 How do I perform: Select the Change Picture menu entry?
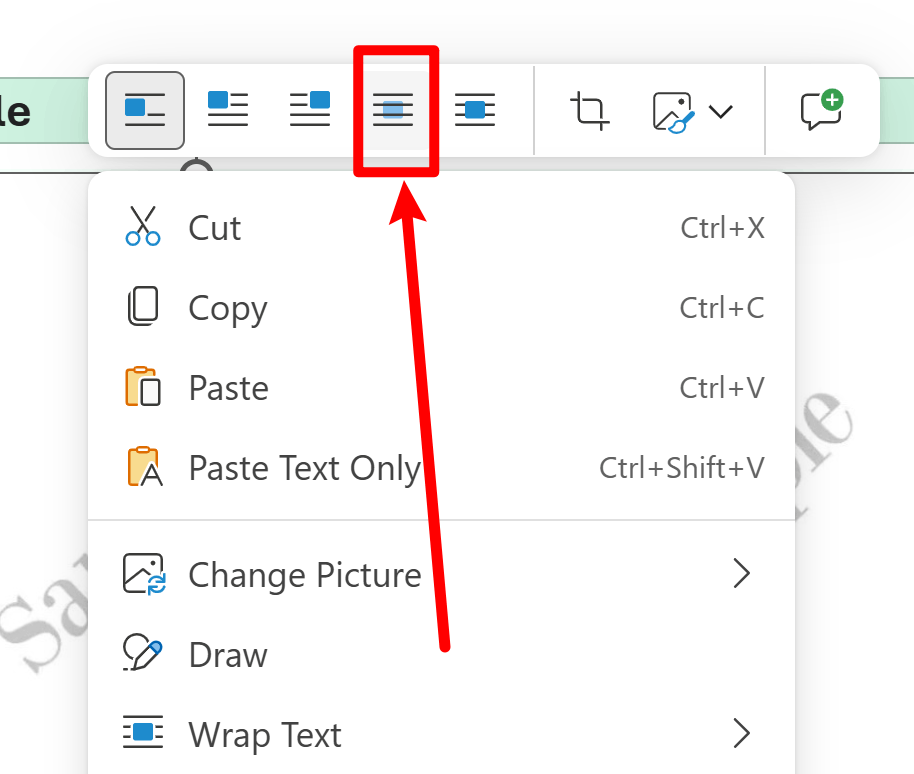pos(304,575)
